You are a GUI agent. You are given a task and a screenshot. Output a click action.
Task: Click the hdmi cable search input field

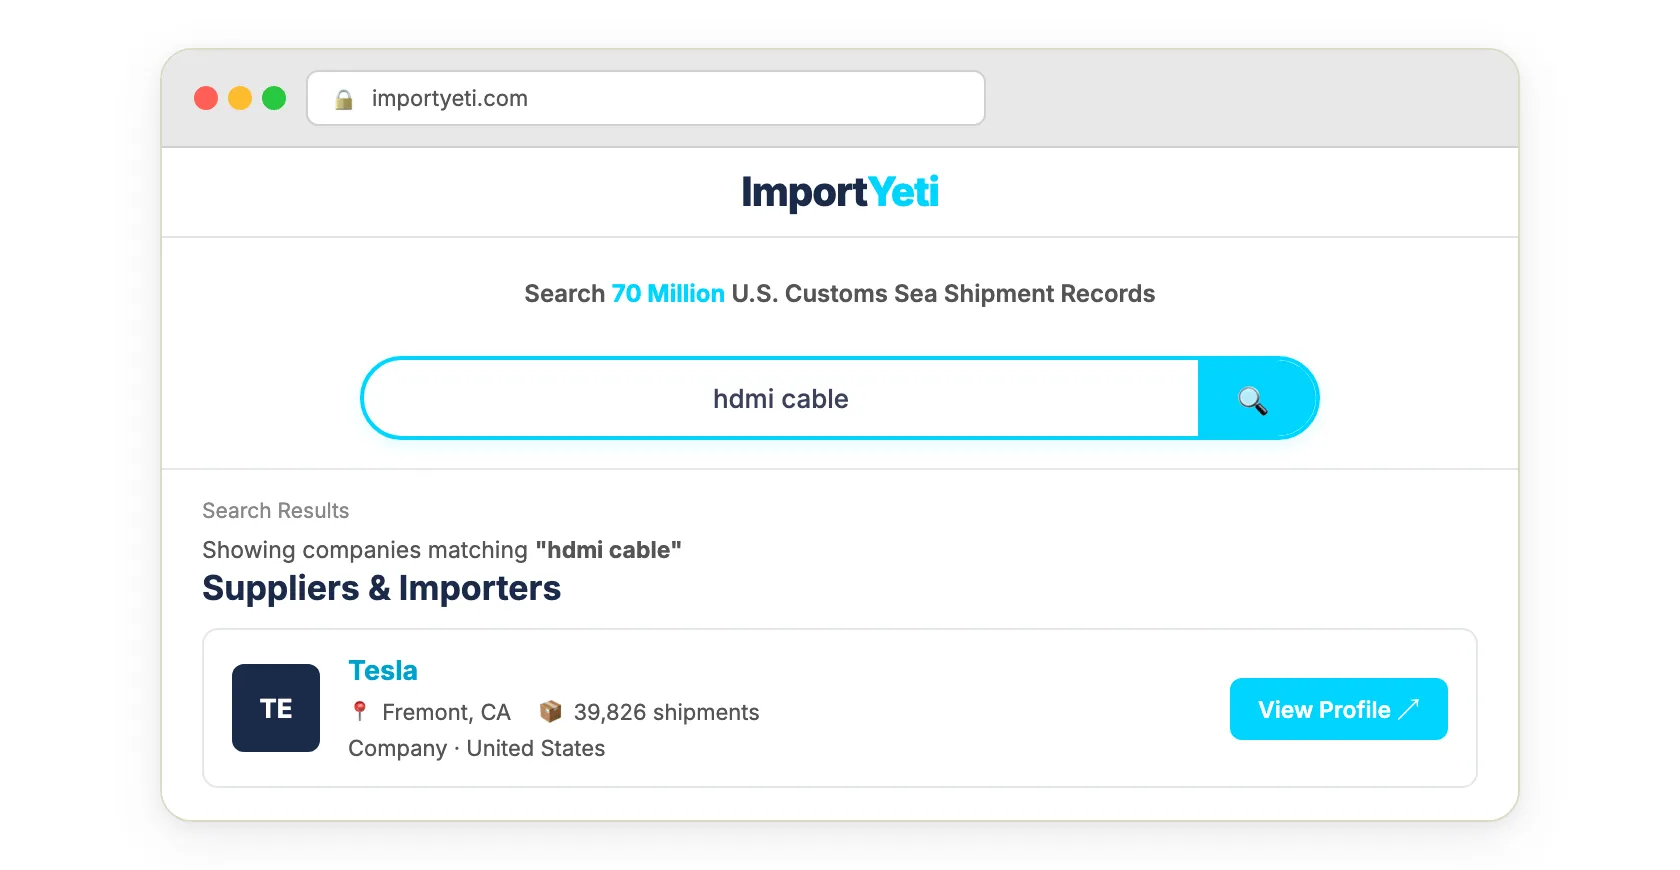780,399
